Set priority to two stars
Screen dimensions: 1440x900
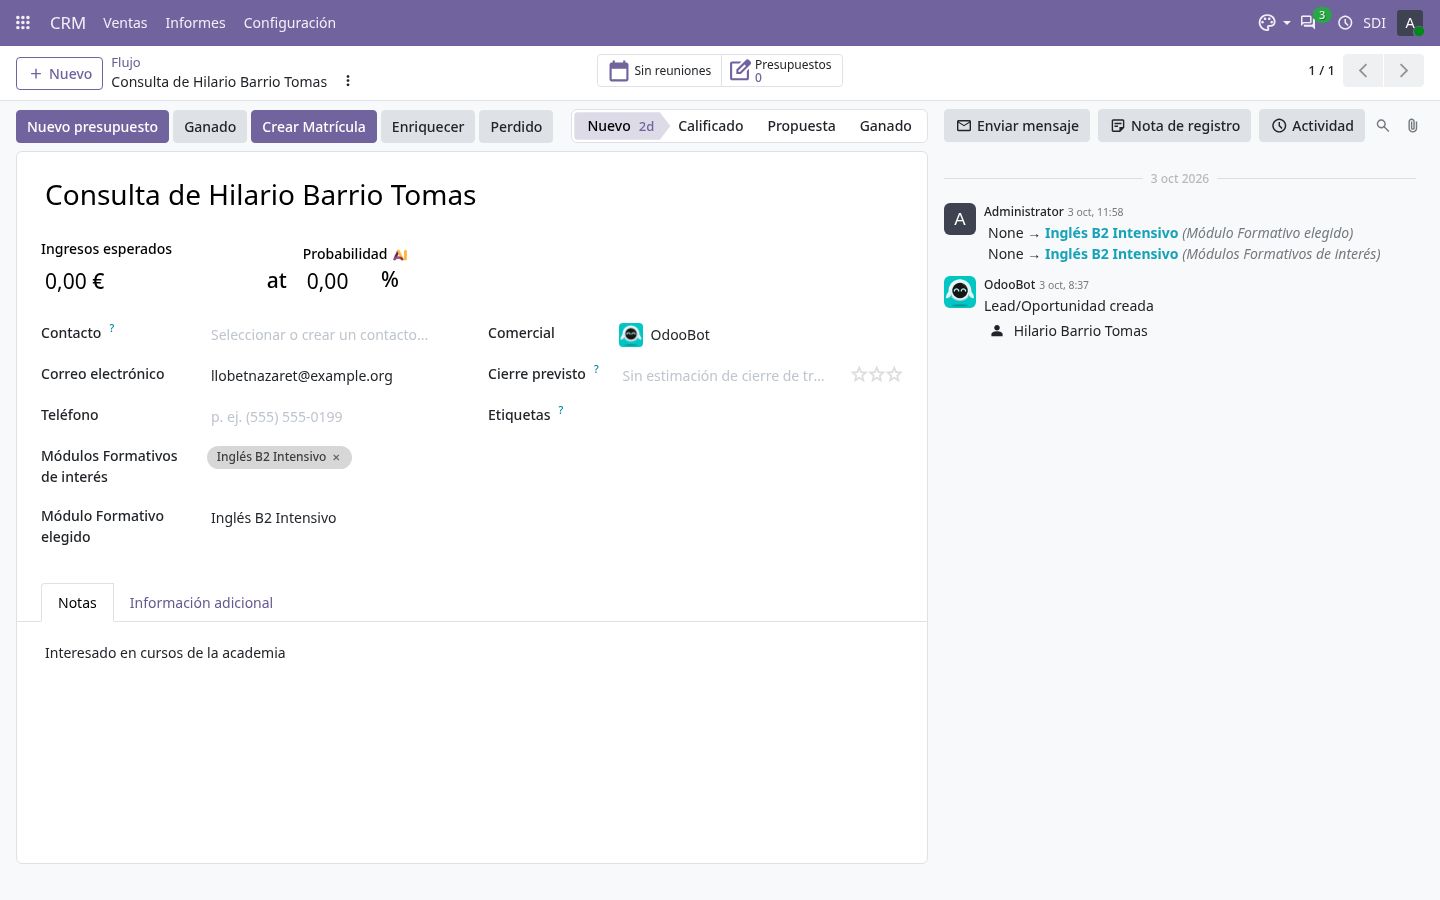coord(877,375)
